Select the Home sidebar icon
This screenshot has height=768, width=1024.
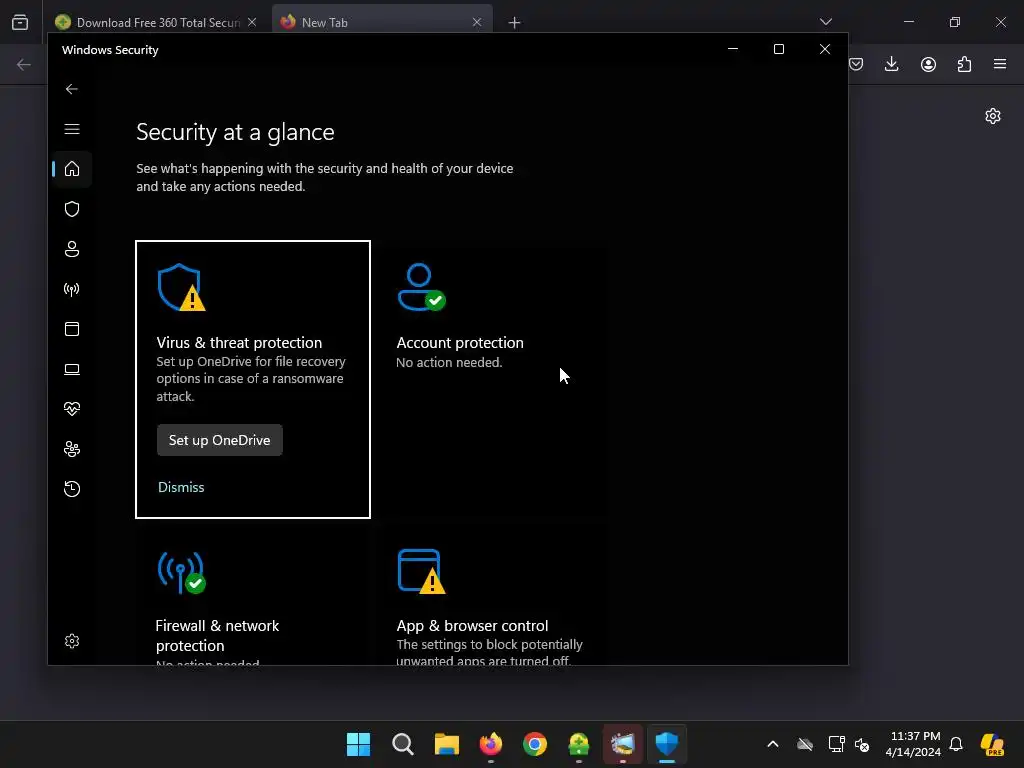pos(72,169)
